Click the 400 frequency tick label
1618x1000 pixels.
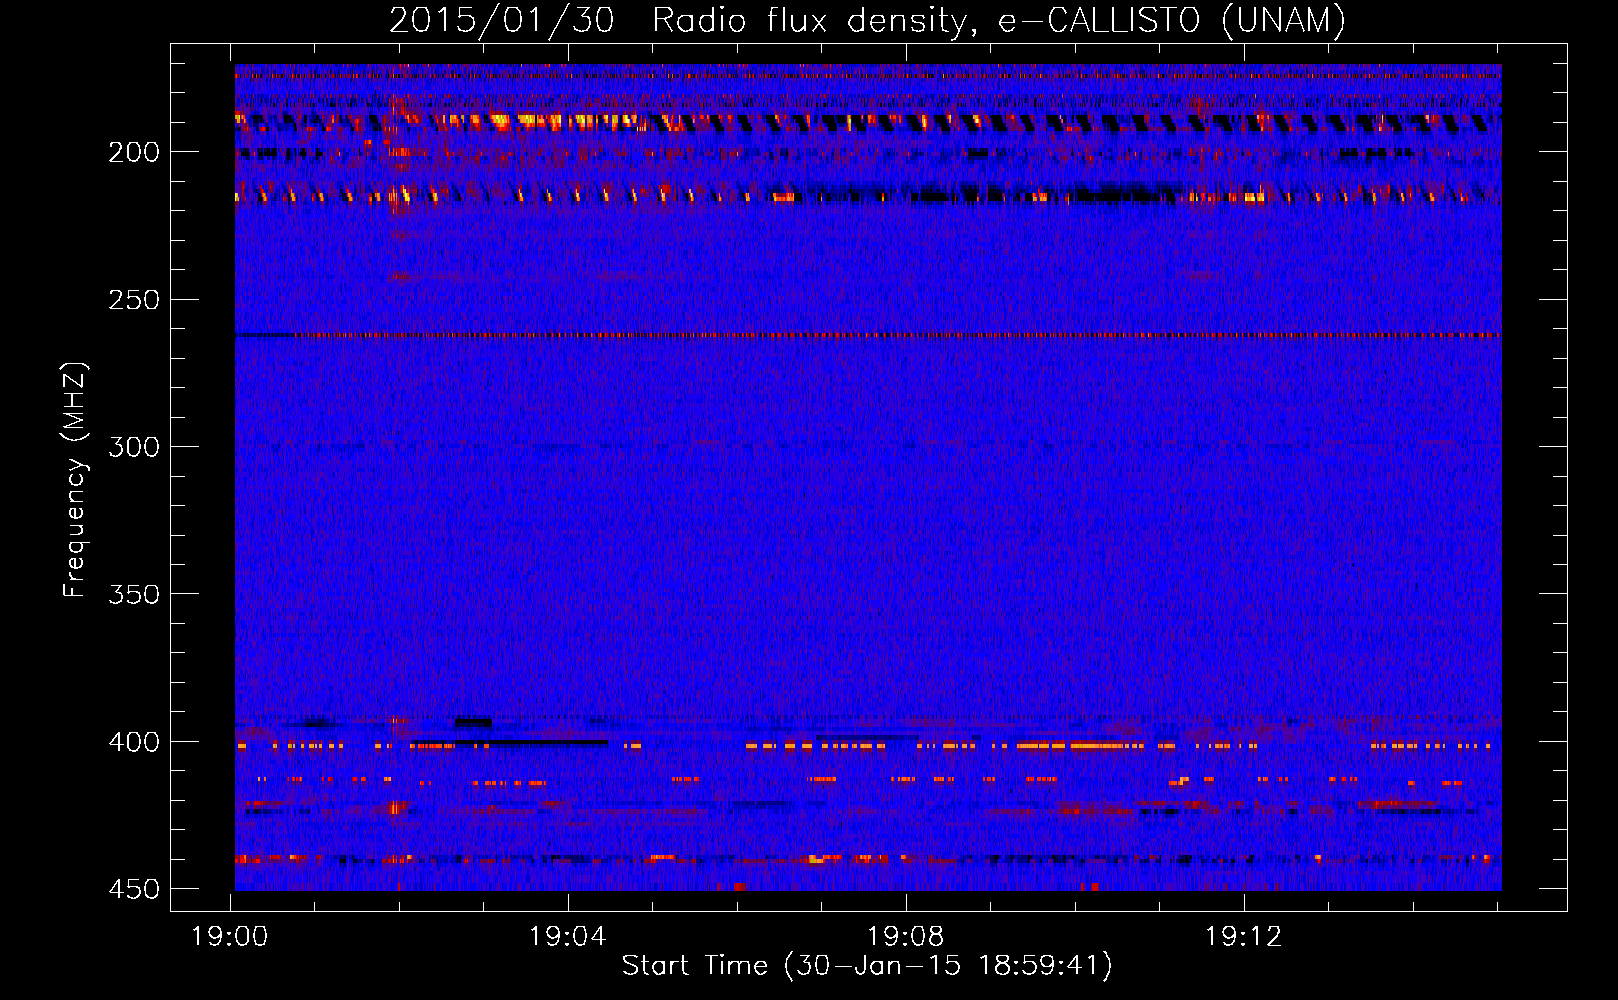pos(134,742)
